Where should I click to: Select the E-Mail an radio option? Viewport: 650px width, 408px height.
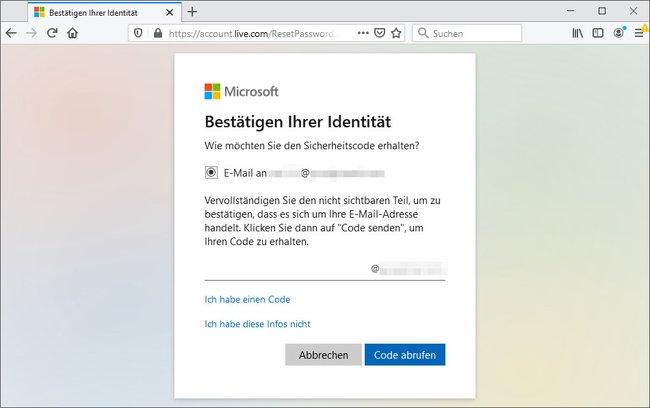point(211,172)
